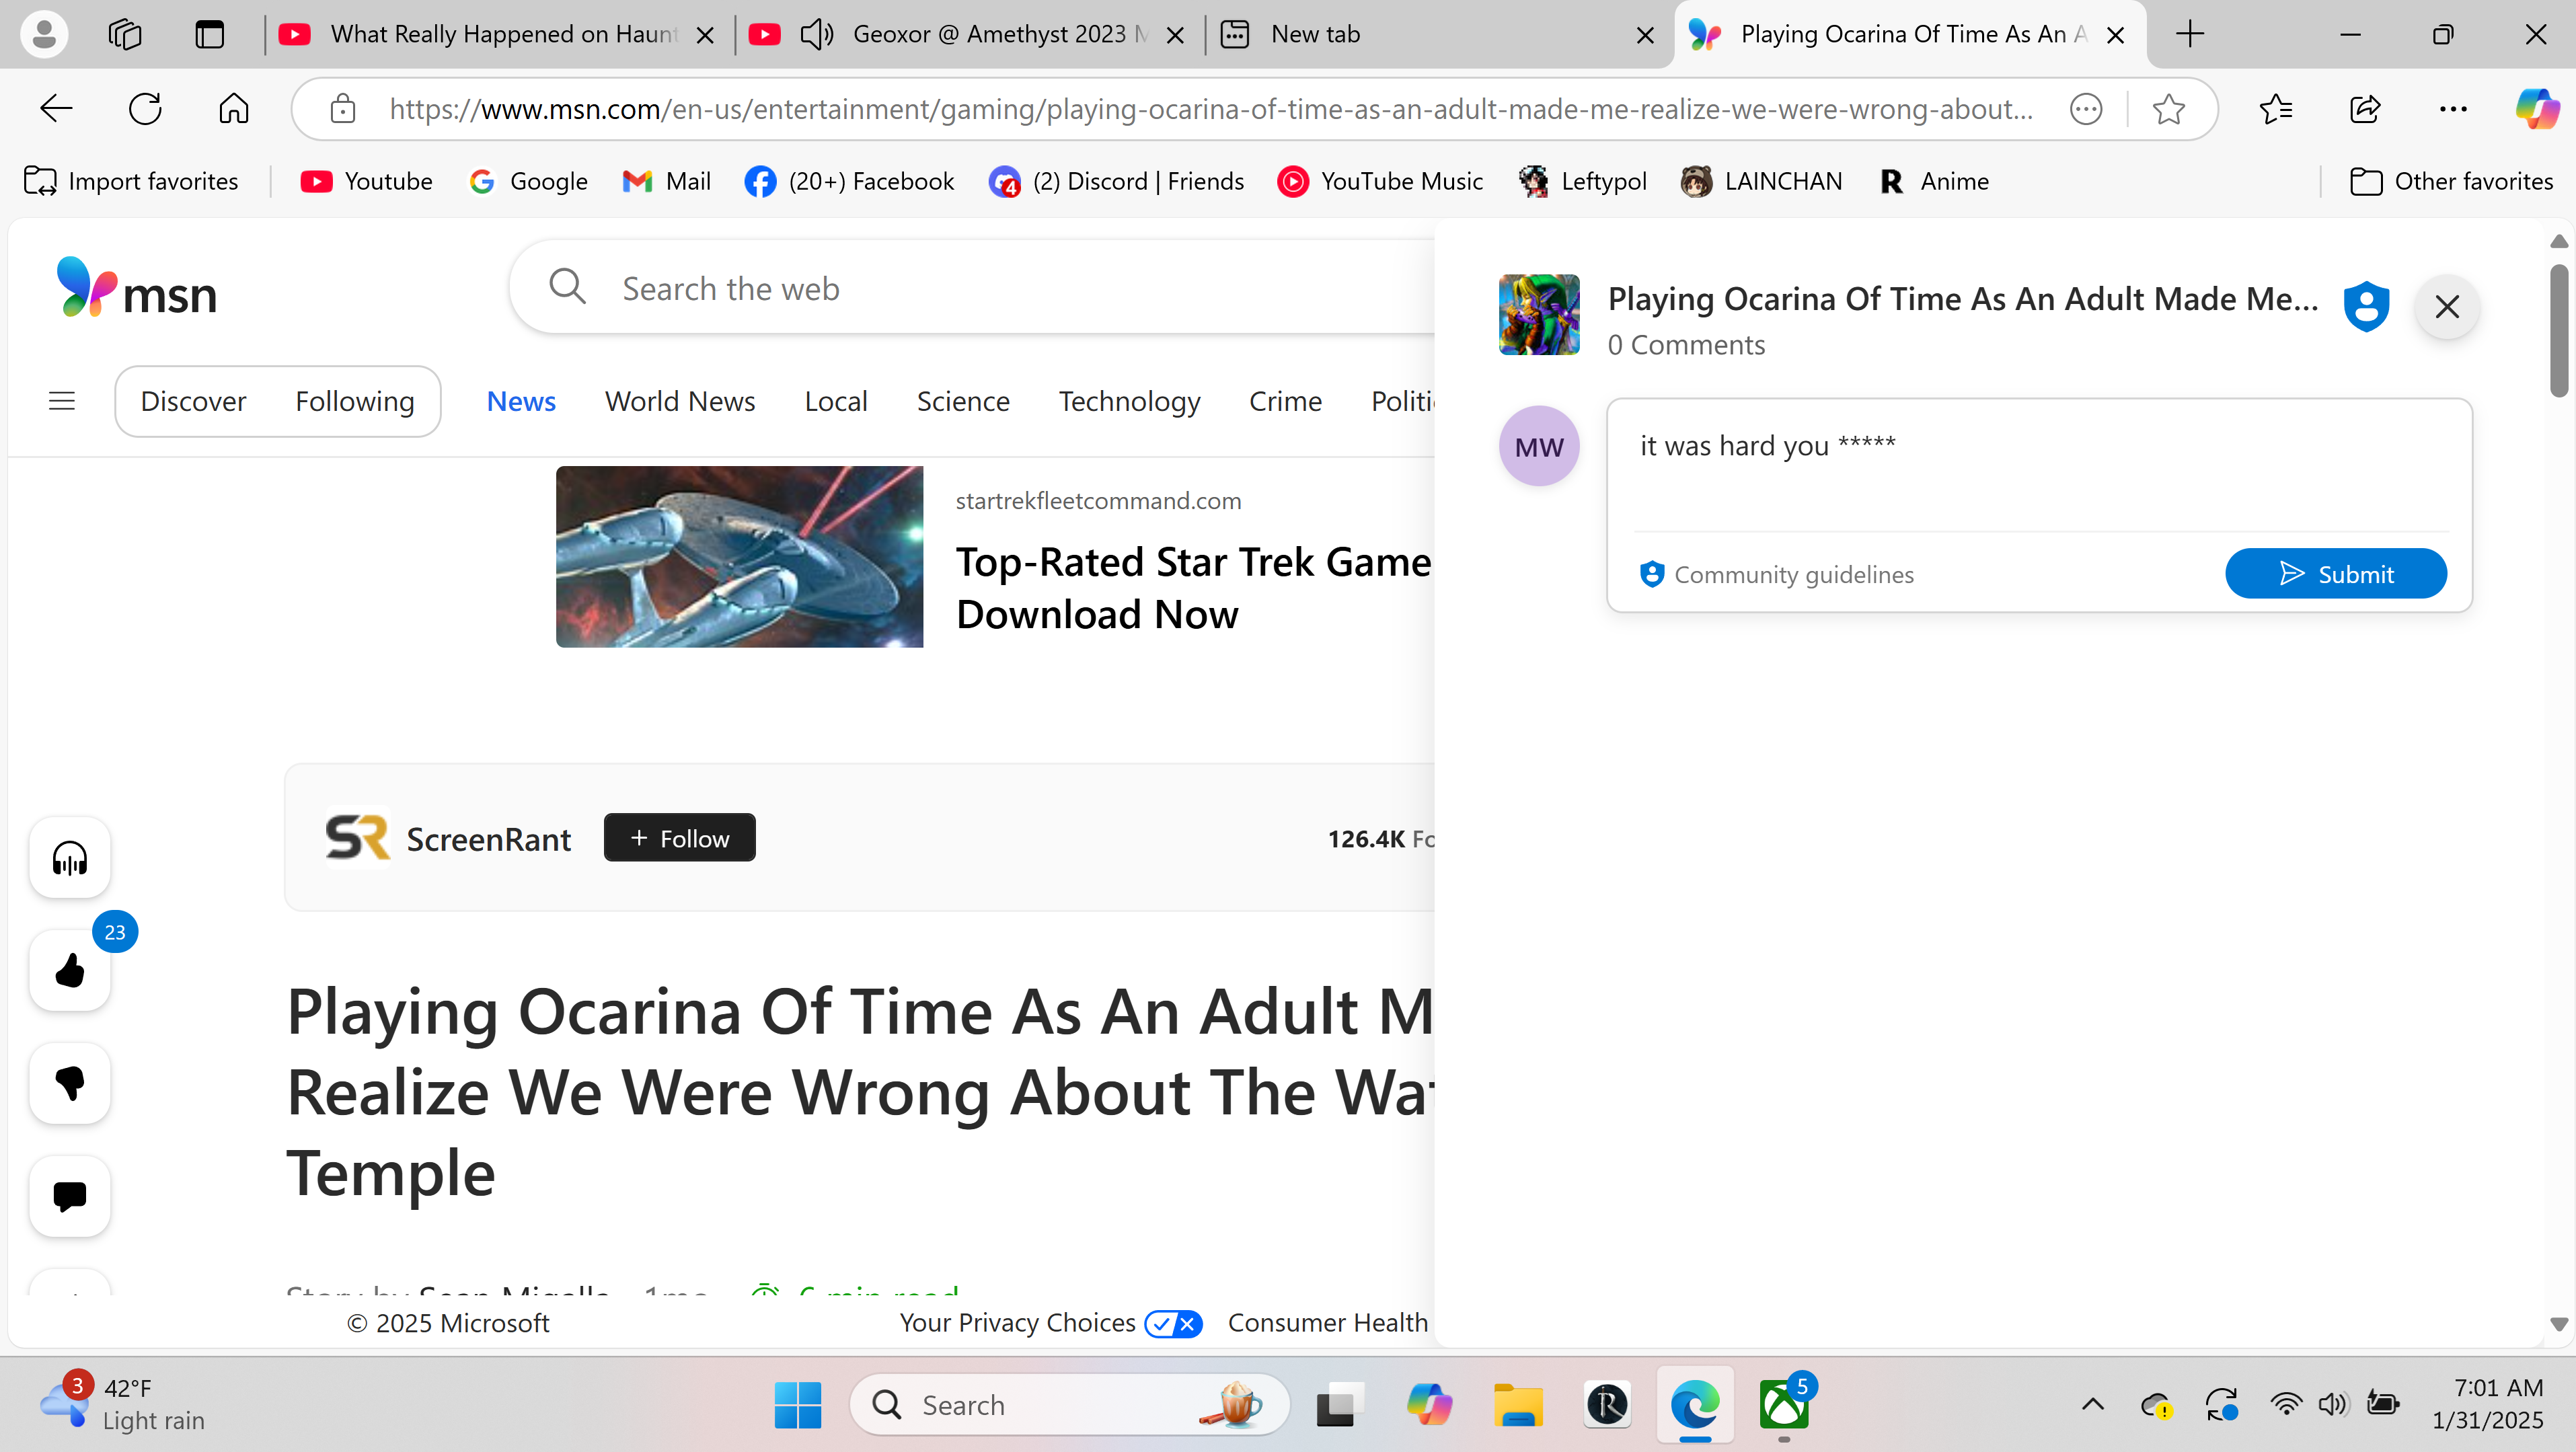Close the comments panel

click(x=2447, y=306)
